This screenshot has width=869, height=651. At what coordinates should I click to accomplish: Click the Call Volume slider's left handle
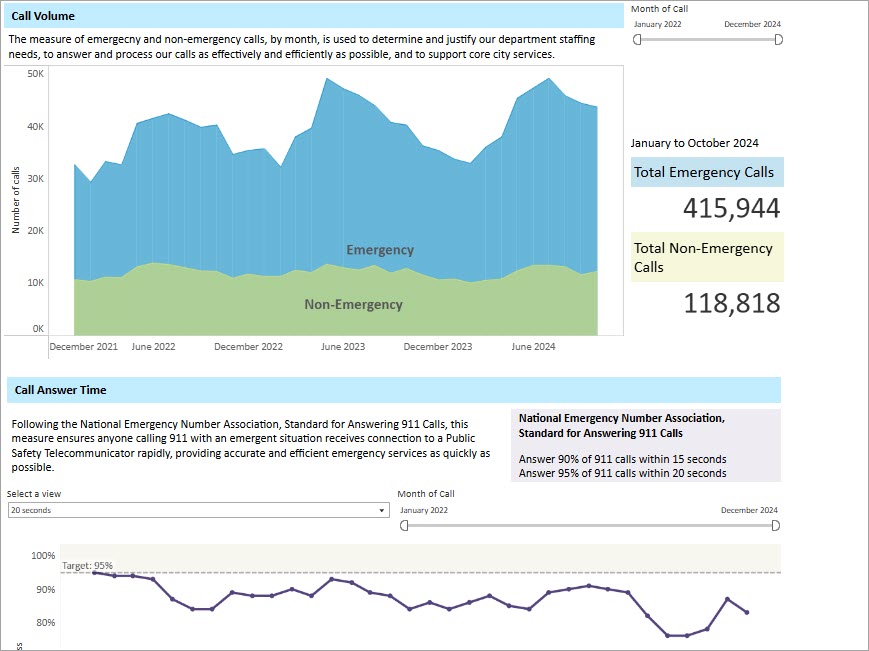tap(638, 39)
